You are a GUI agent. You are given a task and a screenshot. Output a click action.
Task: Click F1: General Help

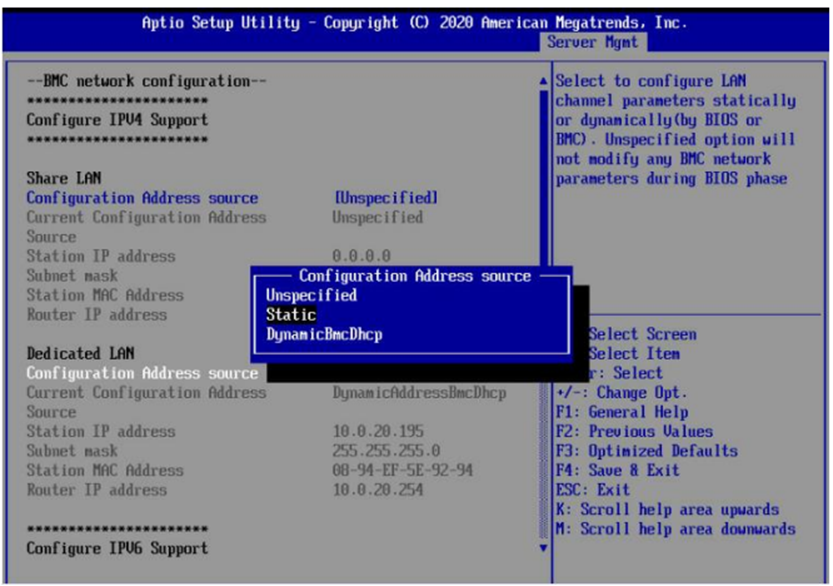tap(620, 412)
